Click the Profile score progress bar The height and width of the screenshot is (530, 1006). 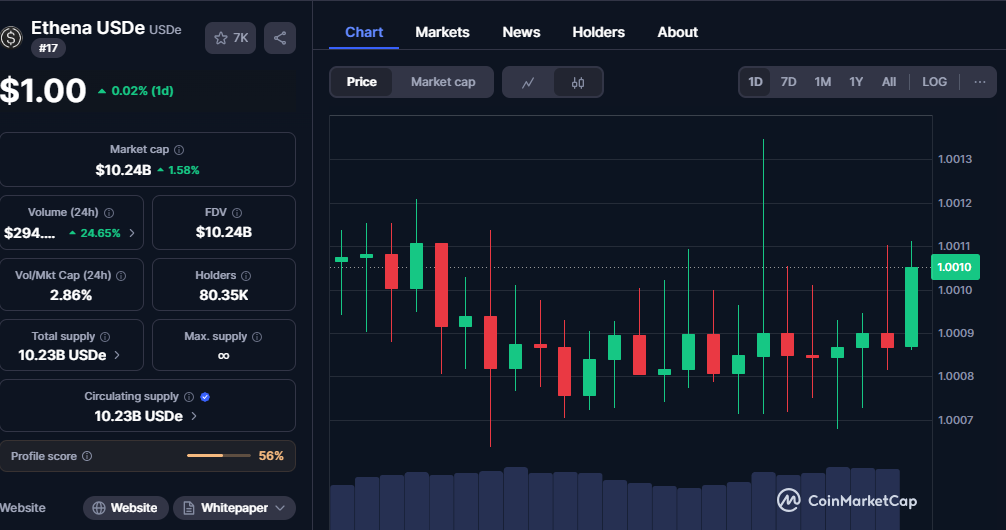[x=218, y=456]
